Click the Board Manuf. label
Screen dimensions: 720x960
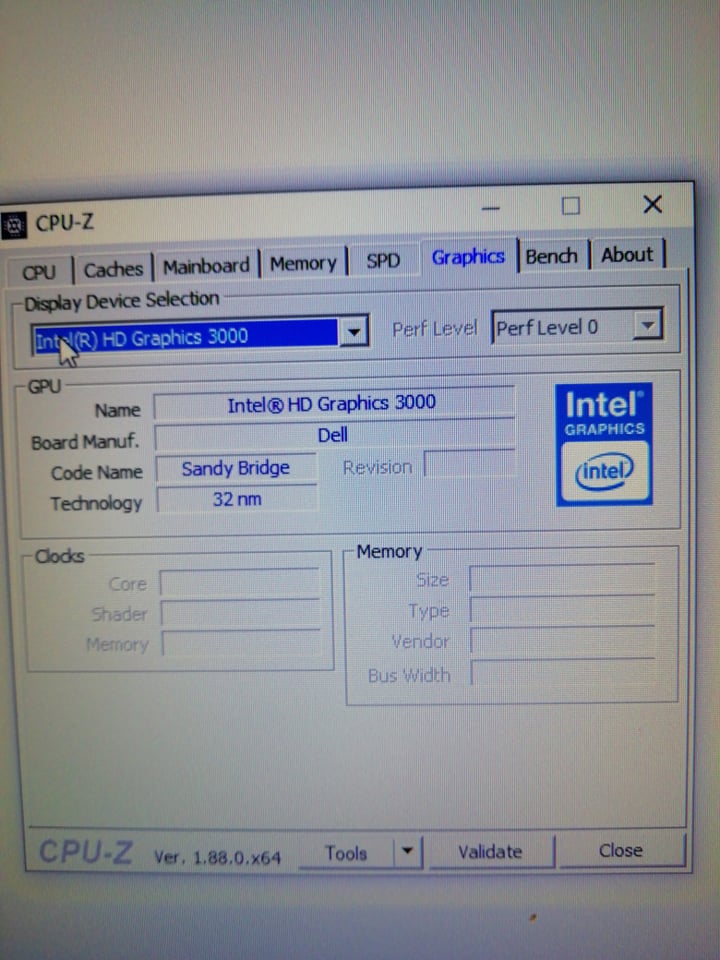click(85, 442)
